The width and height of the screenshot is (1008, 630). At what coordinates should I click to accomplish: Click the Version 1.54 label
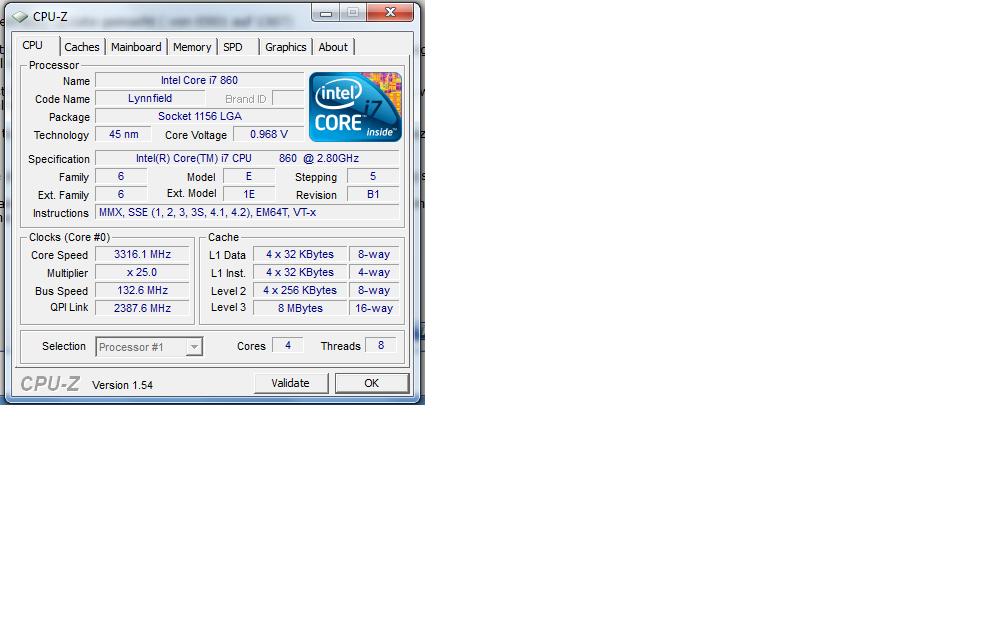click(x=122, y=385)
